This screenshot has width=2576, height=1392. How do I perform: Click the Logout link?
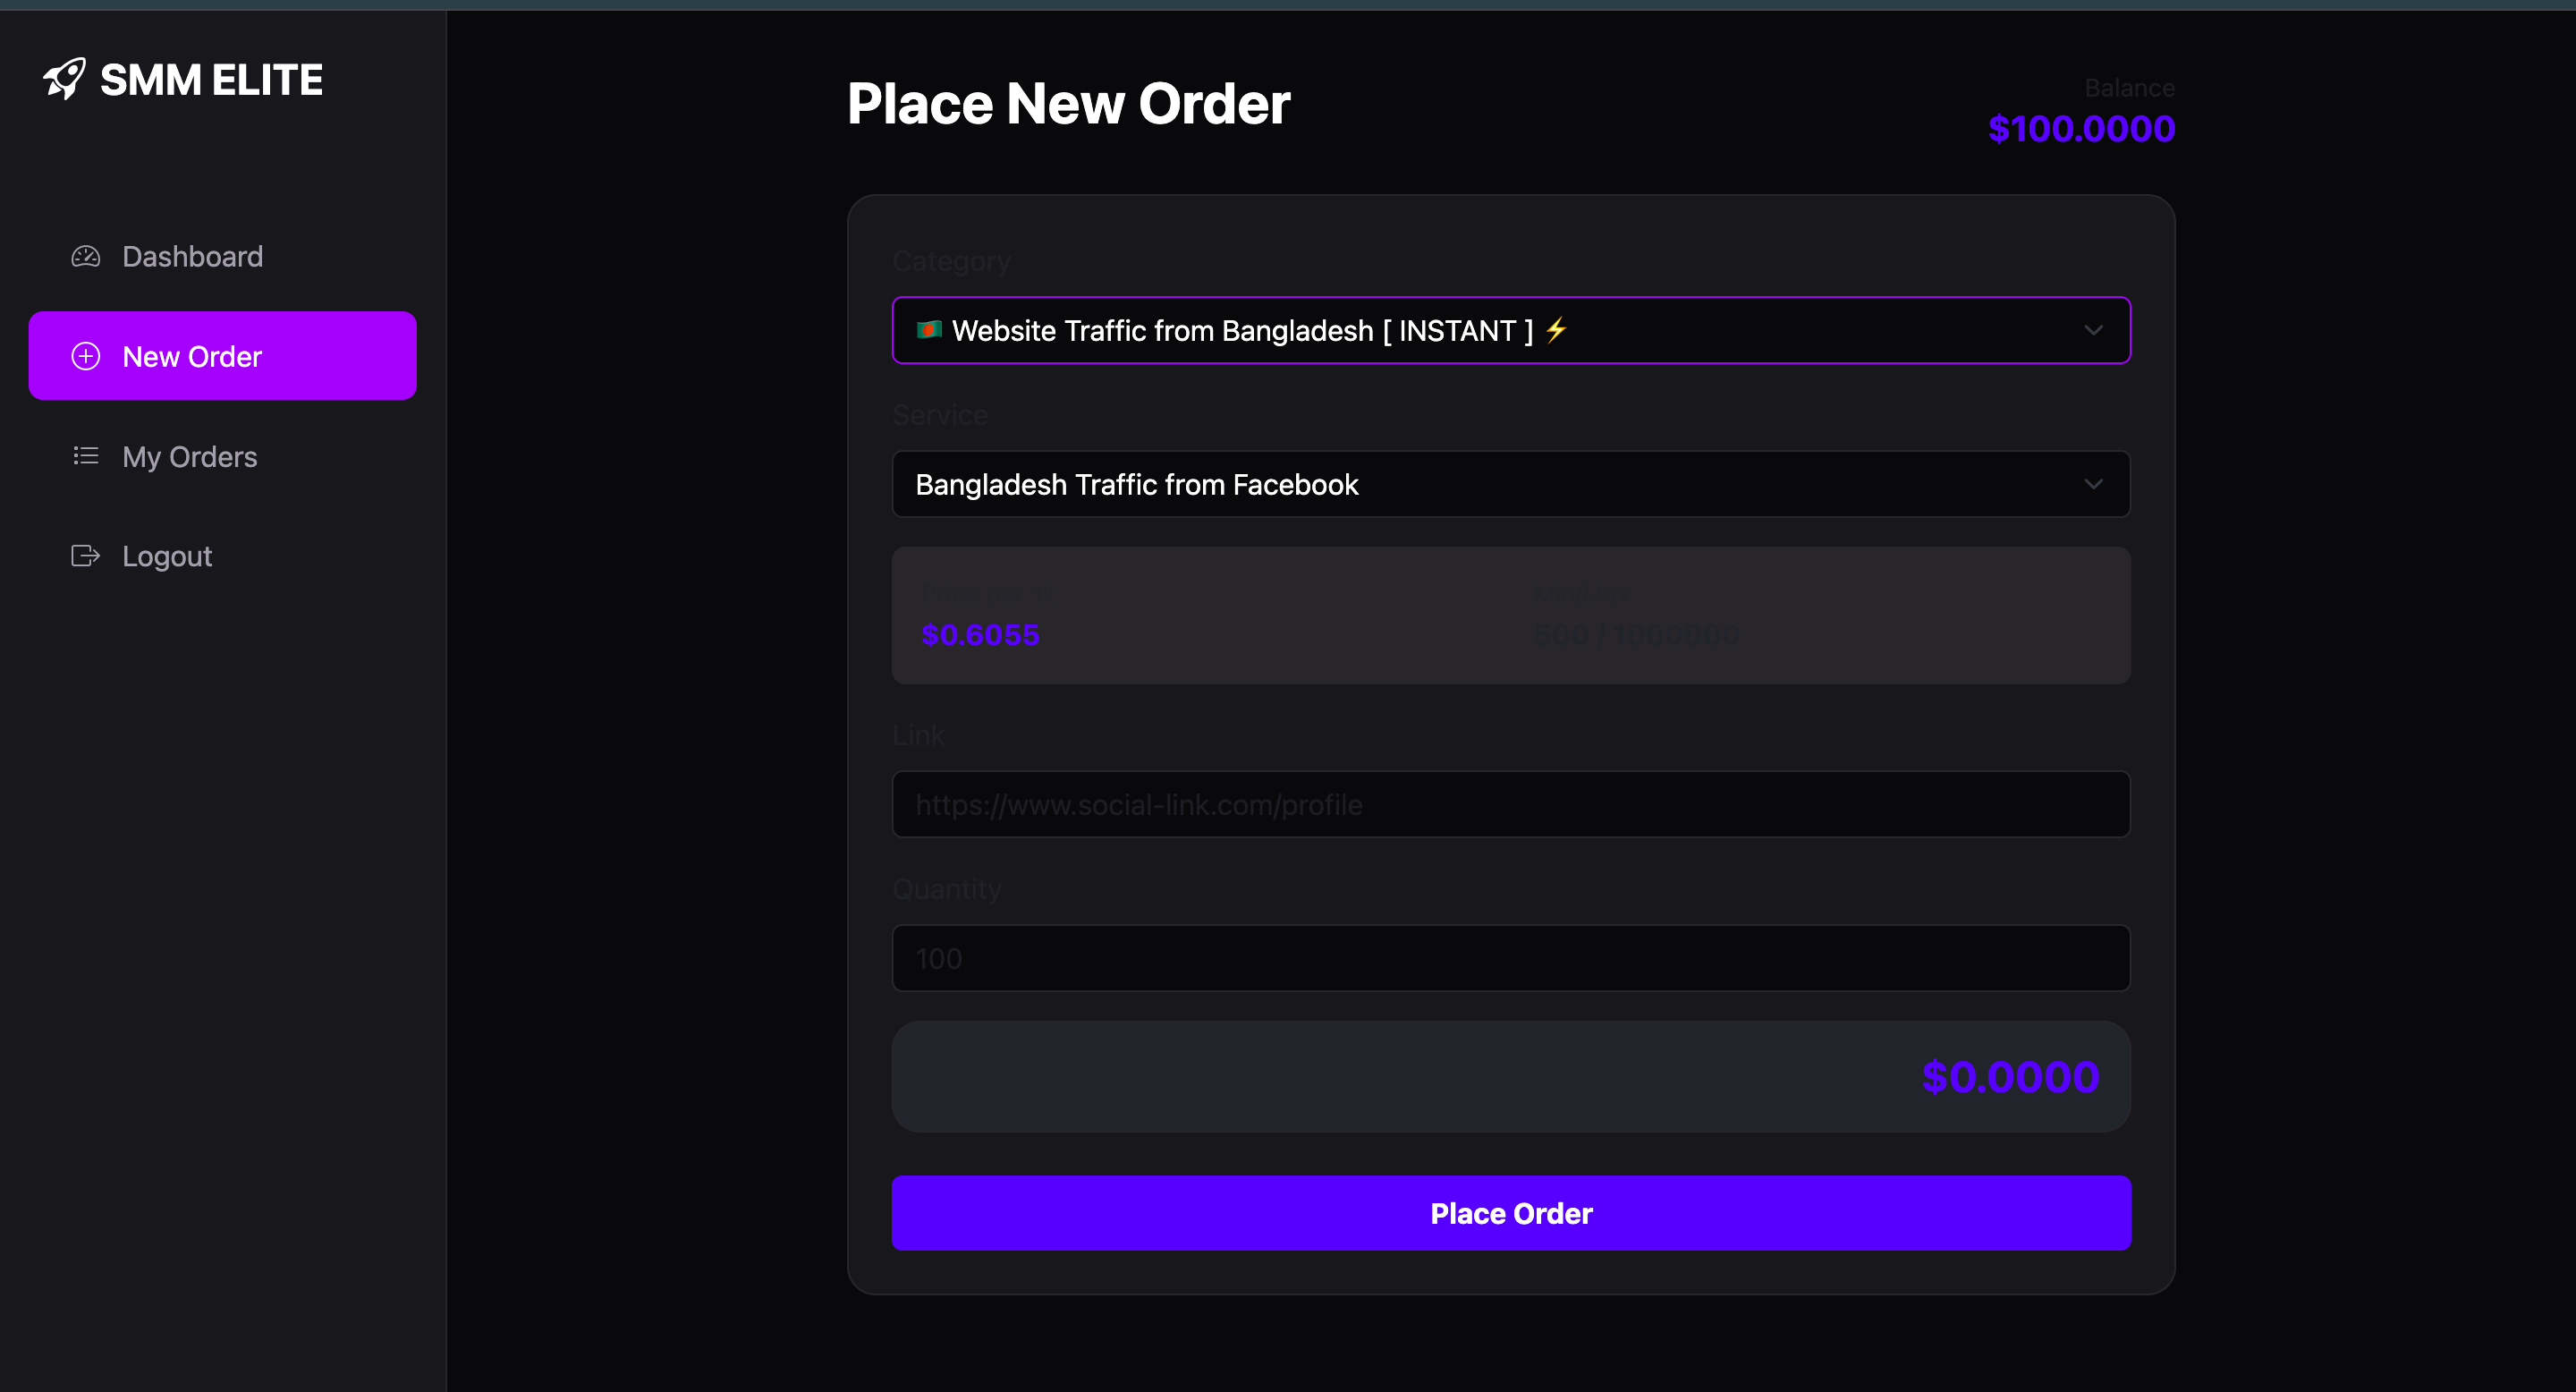point(167,556)
